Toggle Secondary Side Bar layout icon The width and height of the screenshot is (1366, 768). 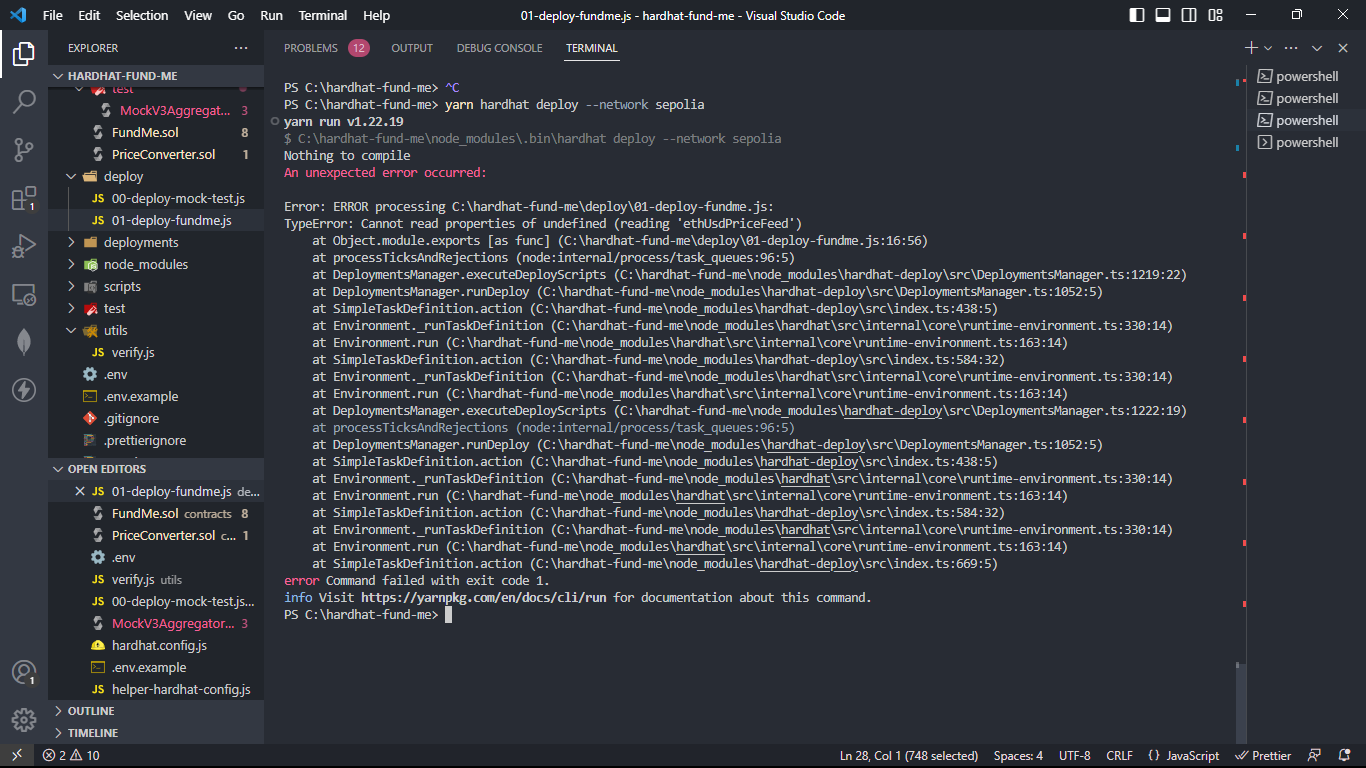tap(1188, 15)
